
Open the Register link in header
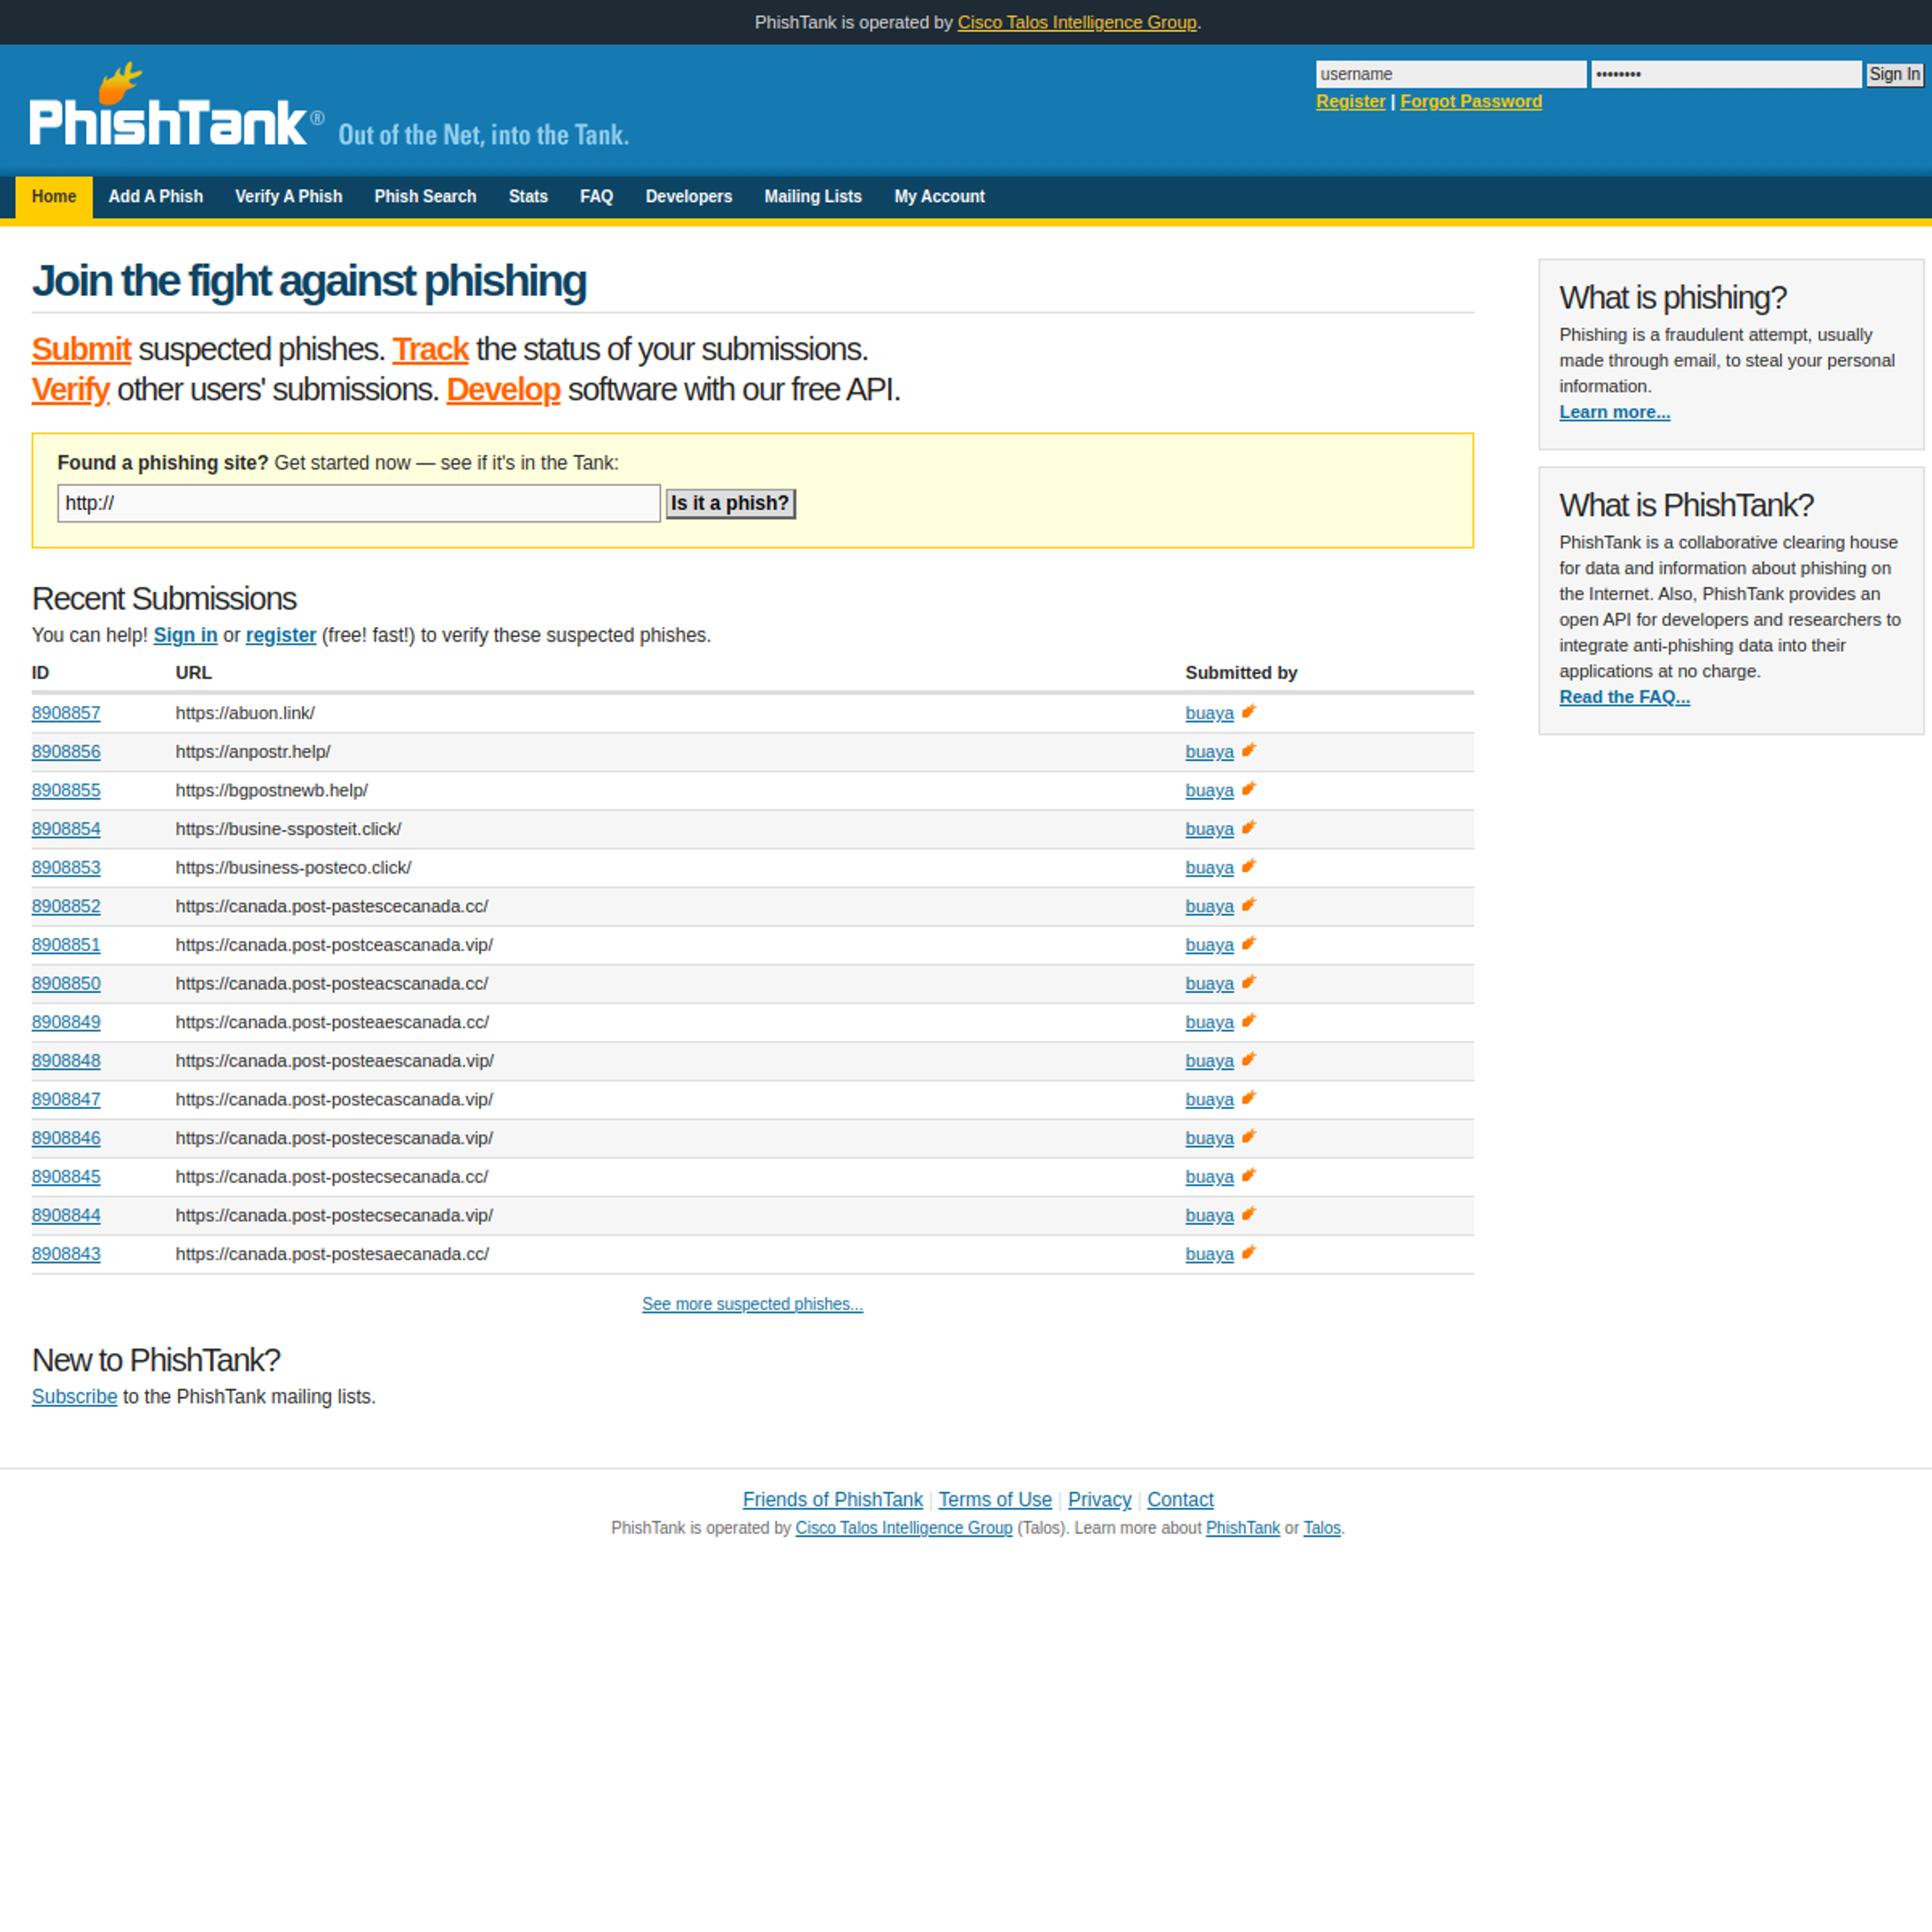point(1351,102)
